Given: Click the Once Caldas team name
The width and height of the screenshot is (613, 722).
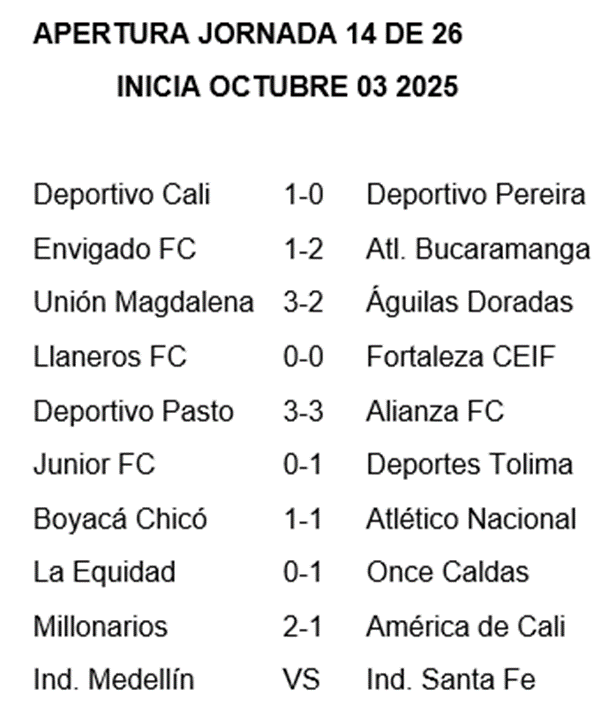Looking at the screenshot, I should [447, 573].
